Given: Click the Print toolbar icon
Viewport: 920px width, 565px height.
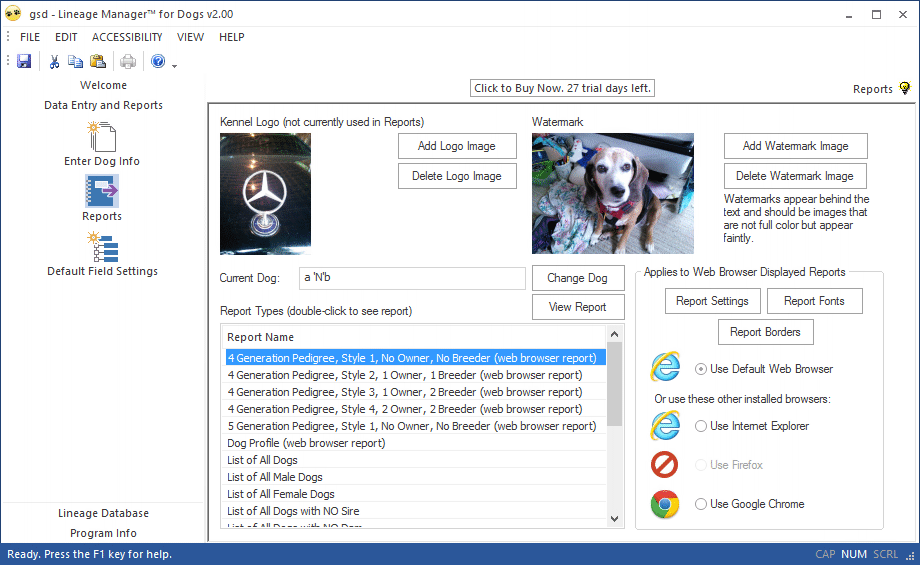Looking at the screenshot, I should click(127, 61).
